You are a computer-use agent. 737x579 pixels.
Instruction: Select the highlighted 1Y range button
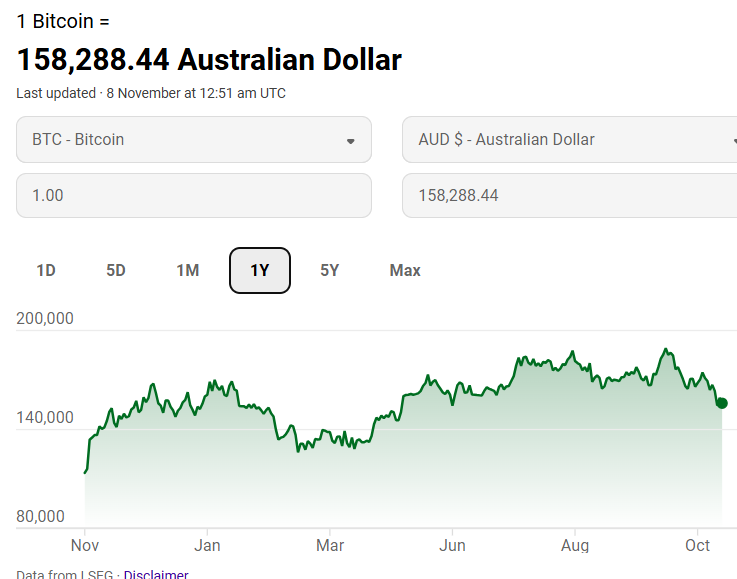[260, 270]
